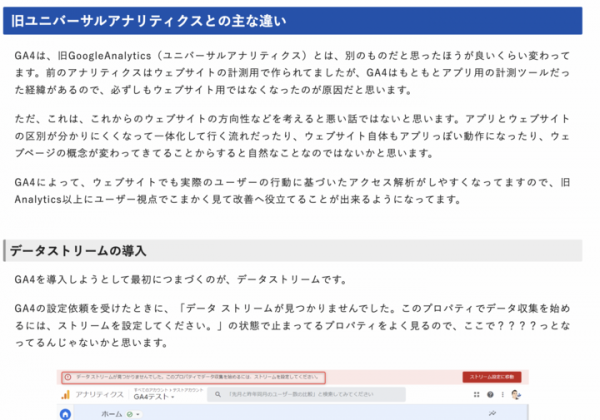The width and height of the screenshot is (600, 420).
Task: Click the warning icon in the red alert
Action: [x=68, y=377]
